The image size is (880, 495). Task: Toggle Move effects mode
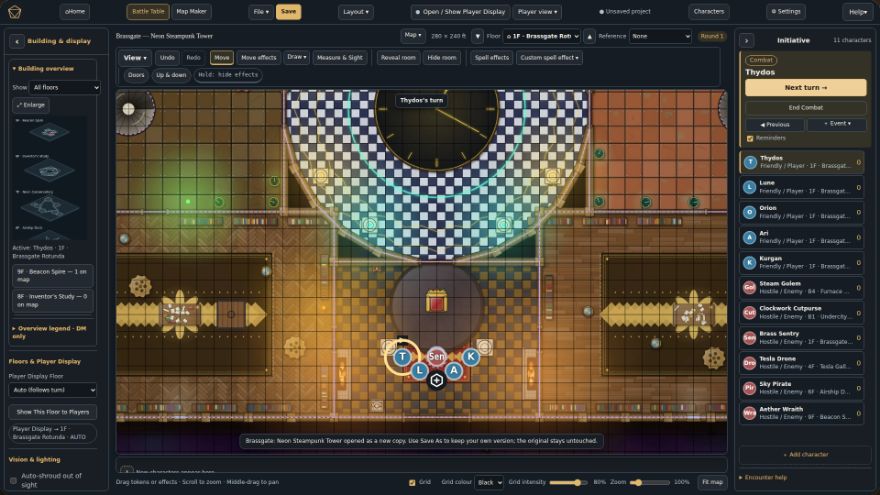[259, 58]
